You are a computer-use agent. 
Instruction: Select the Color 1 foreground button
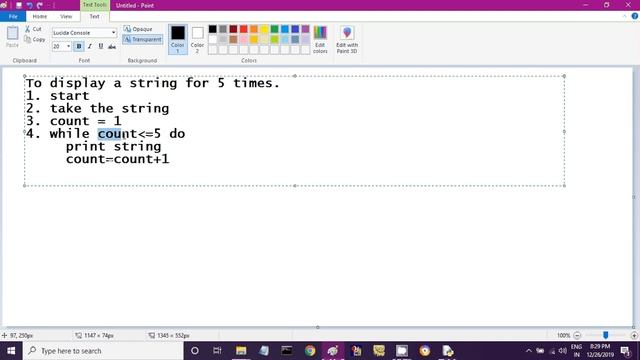click(x=178, y=39)
